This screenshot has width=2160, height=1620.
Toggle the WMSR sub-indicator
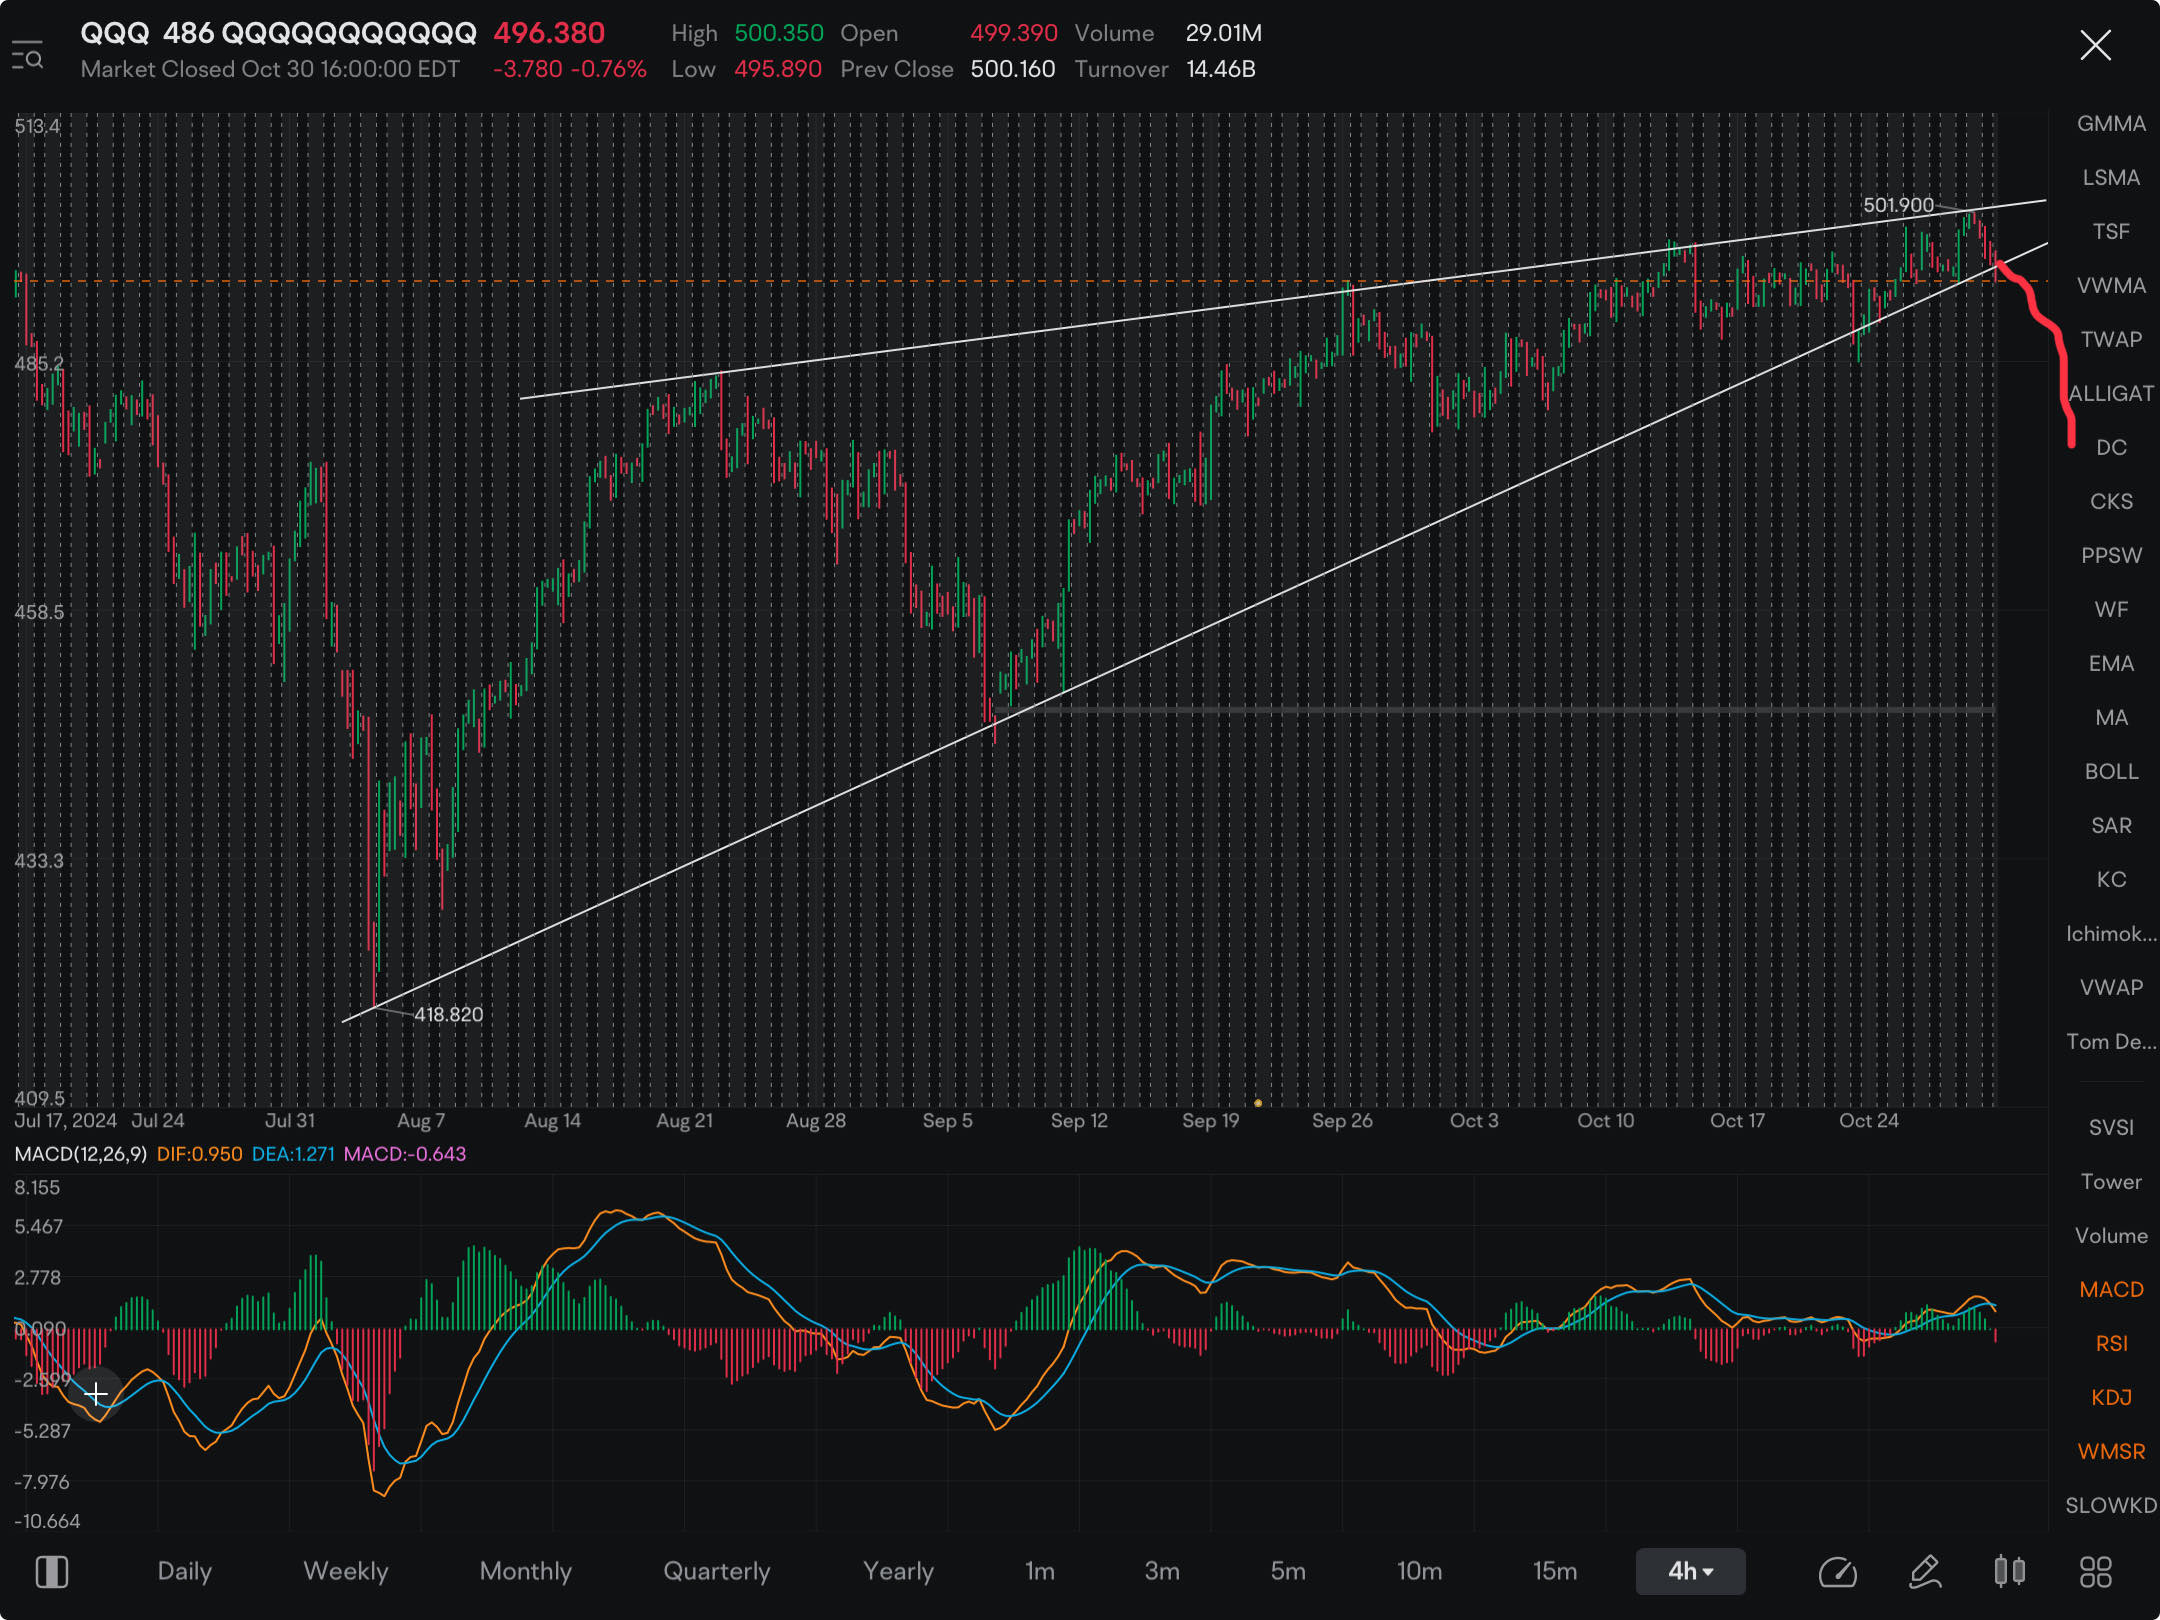2111,1452
